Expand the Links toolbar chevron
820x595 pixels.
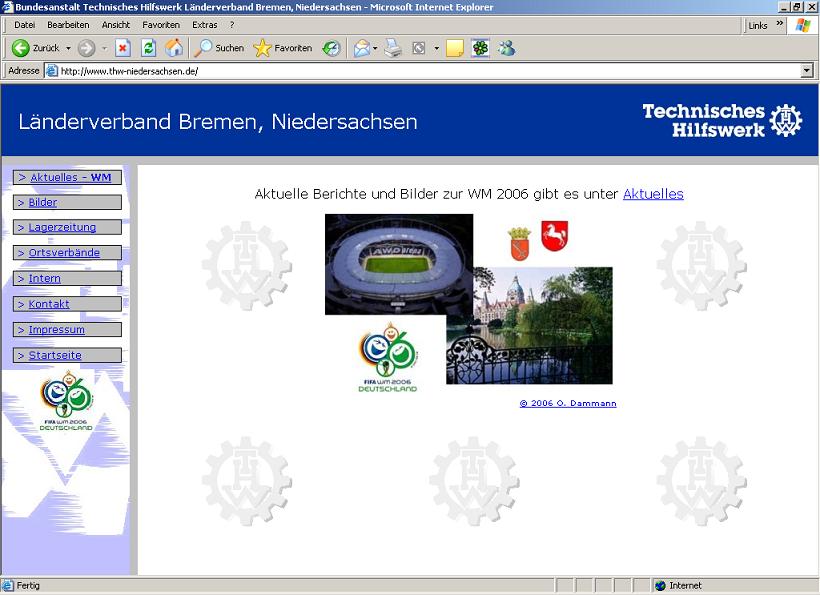pyautogui.click(x=779, y=25)
